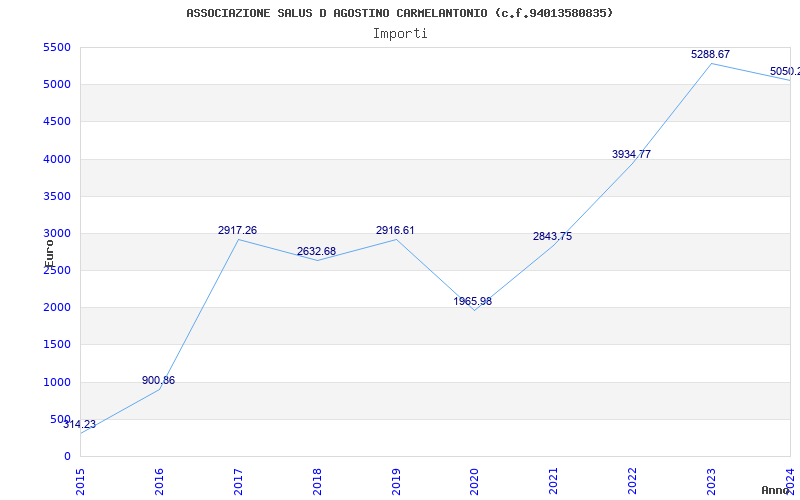Click the x-axis year 2019
The height and width of the screenshot is (500, 800).
pyautogui.click(x=396, y=482)
